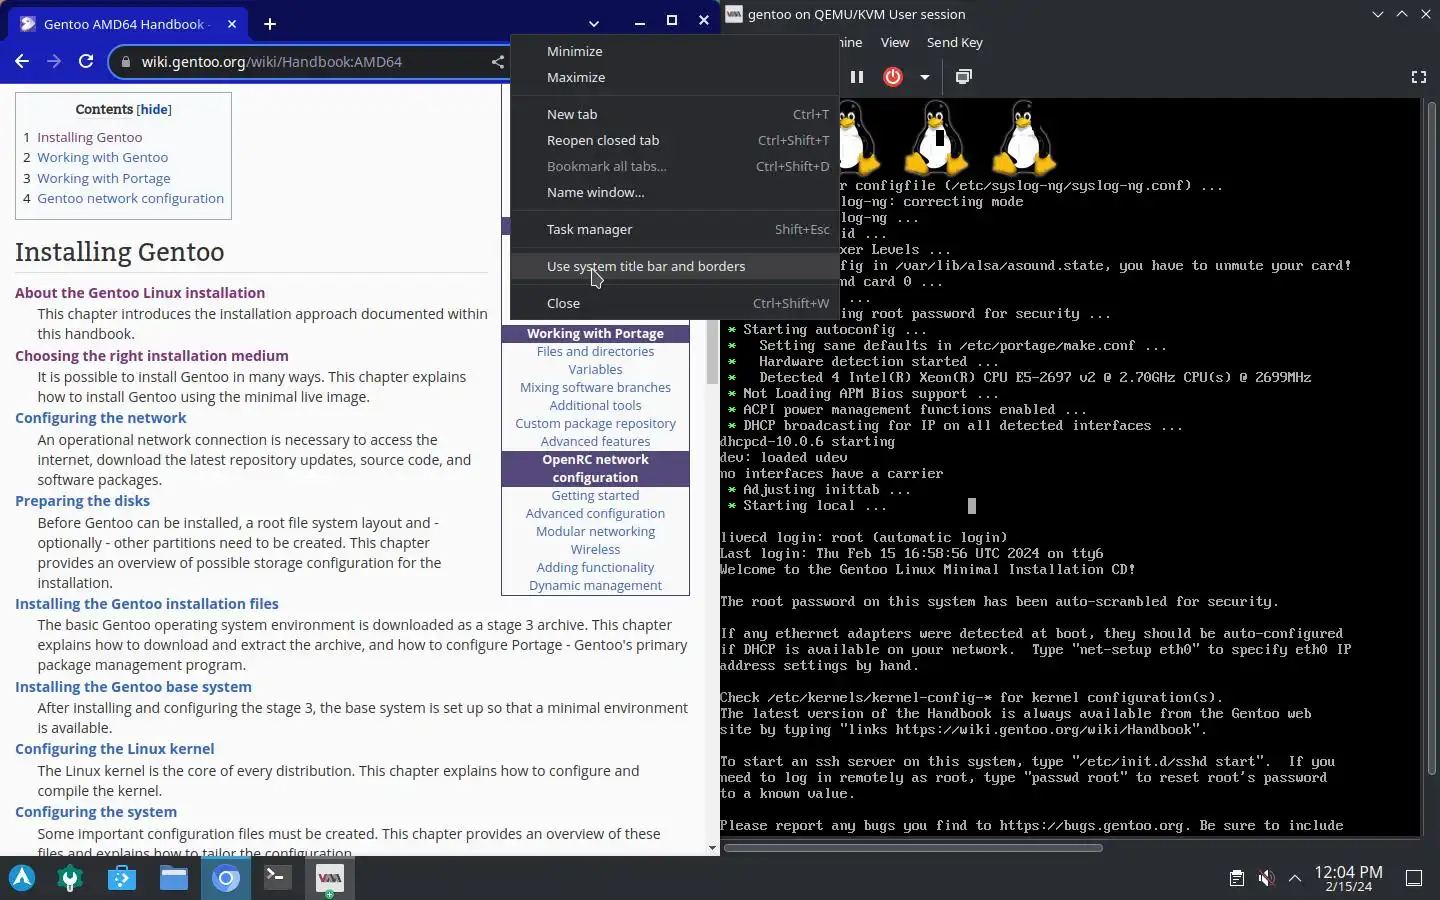Open the Send Key menu
1440x900 pixels.
(x=955, y=42)
